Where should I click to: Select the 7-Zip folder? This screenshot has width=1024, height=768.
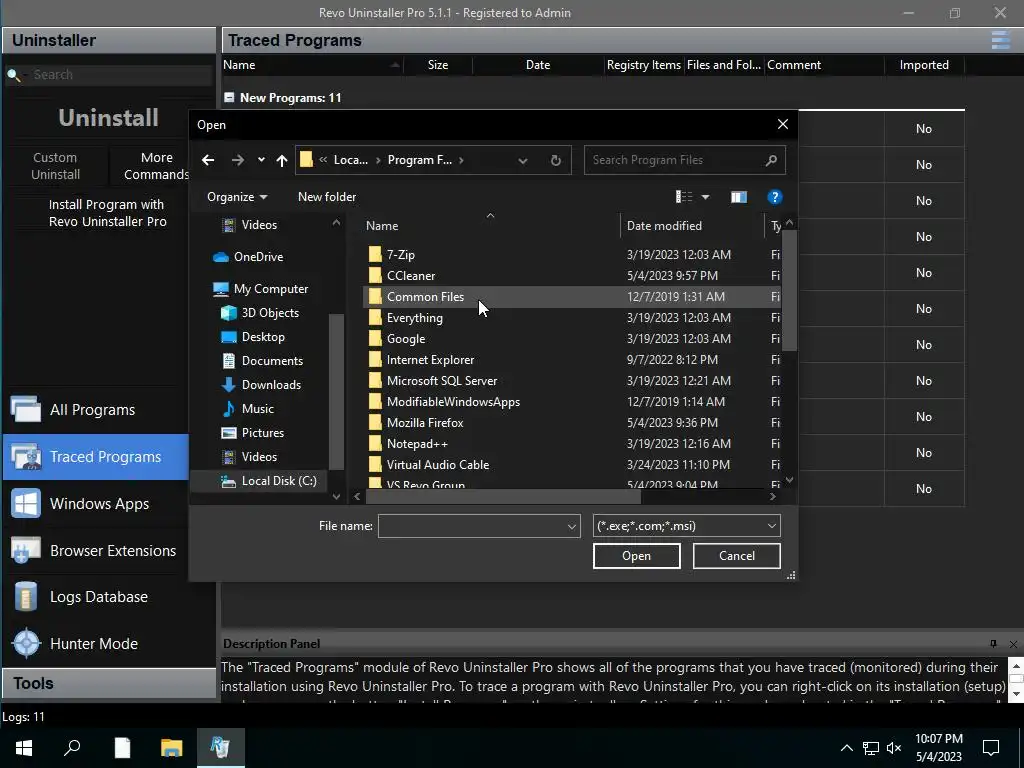point(400,255)
